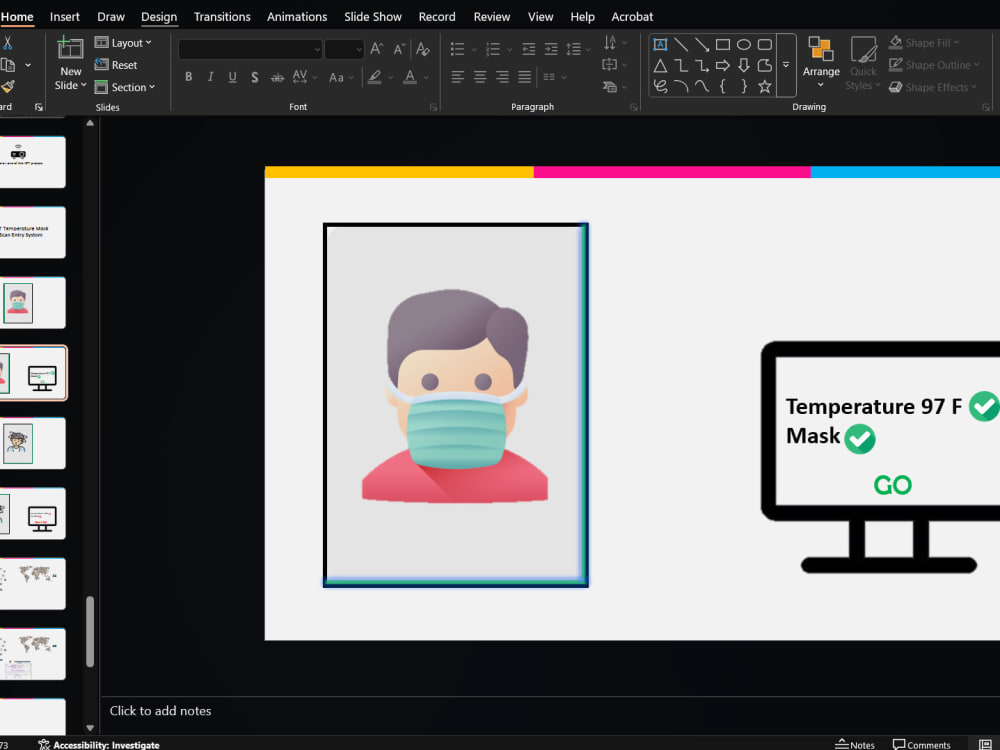
Task: Open the font size combo box
Action: tap(344, 49)
